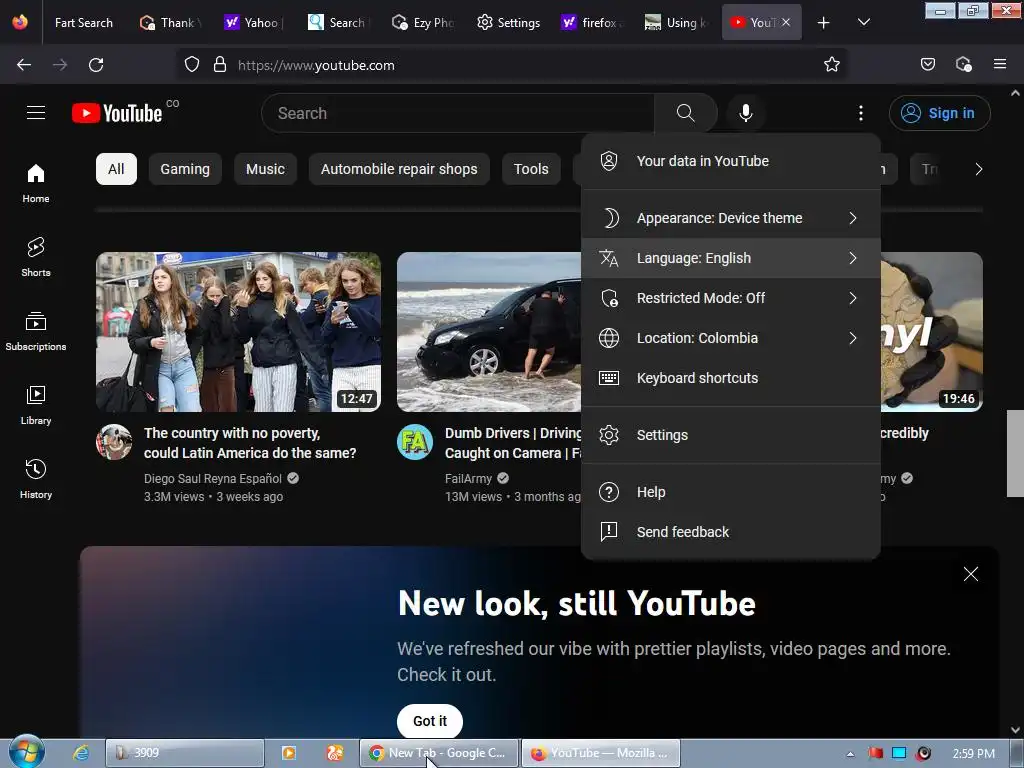
Task: Open the Dumb Drivers video title
Action: pyautogui.click(x=513, y=443)
